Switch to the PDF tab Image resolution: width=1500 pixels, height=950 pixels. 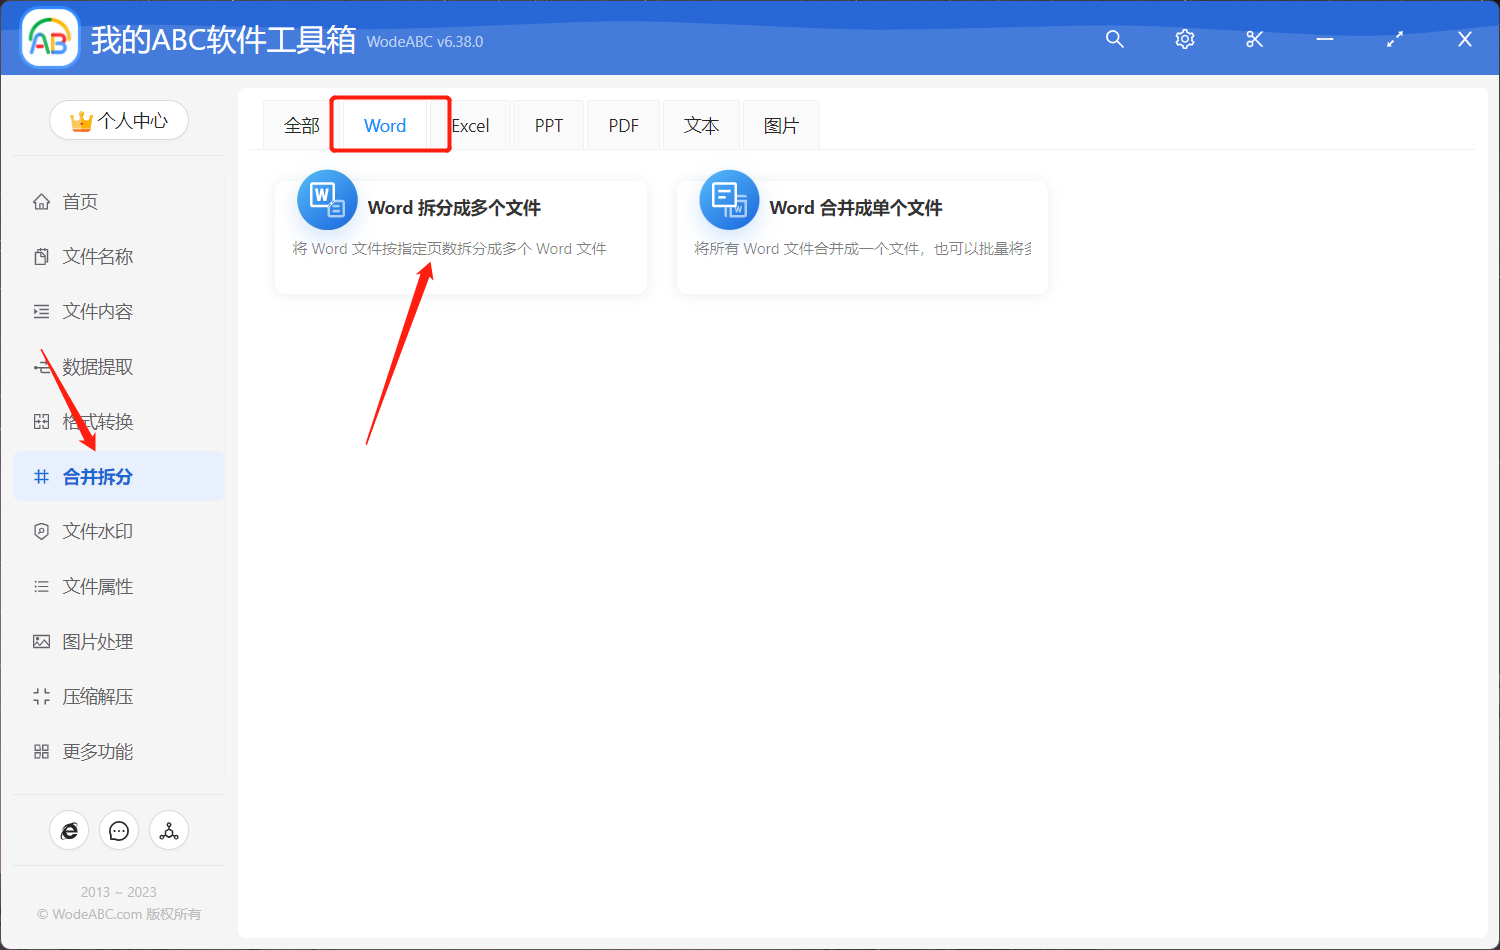tap(622, 124)
